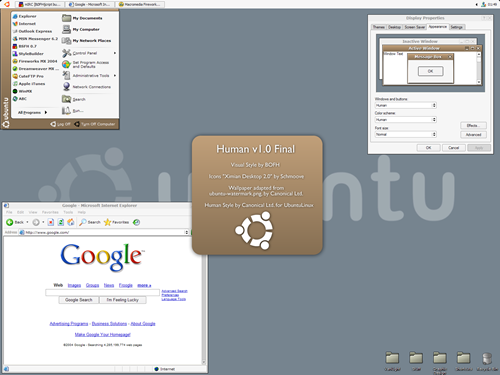The width and height of the screenshot is (500, 375).
Task: Click Log Off in the start menu
Action: [x=61, y=124]
